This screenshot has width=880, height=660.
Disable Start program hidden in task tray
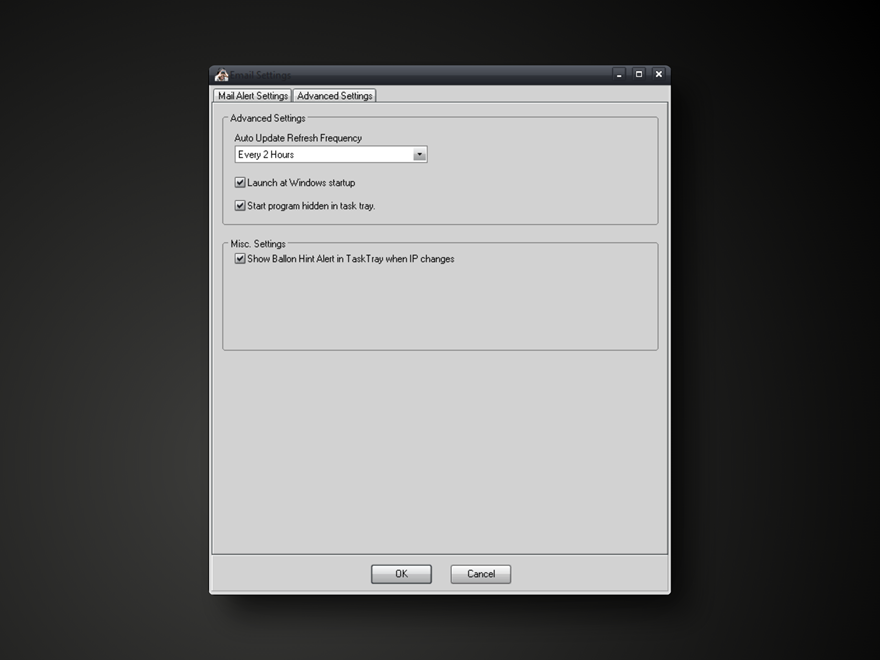click(x=240, y=206)
